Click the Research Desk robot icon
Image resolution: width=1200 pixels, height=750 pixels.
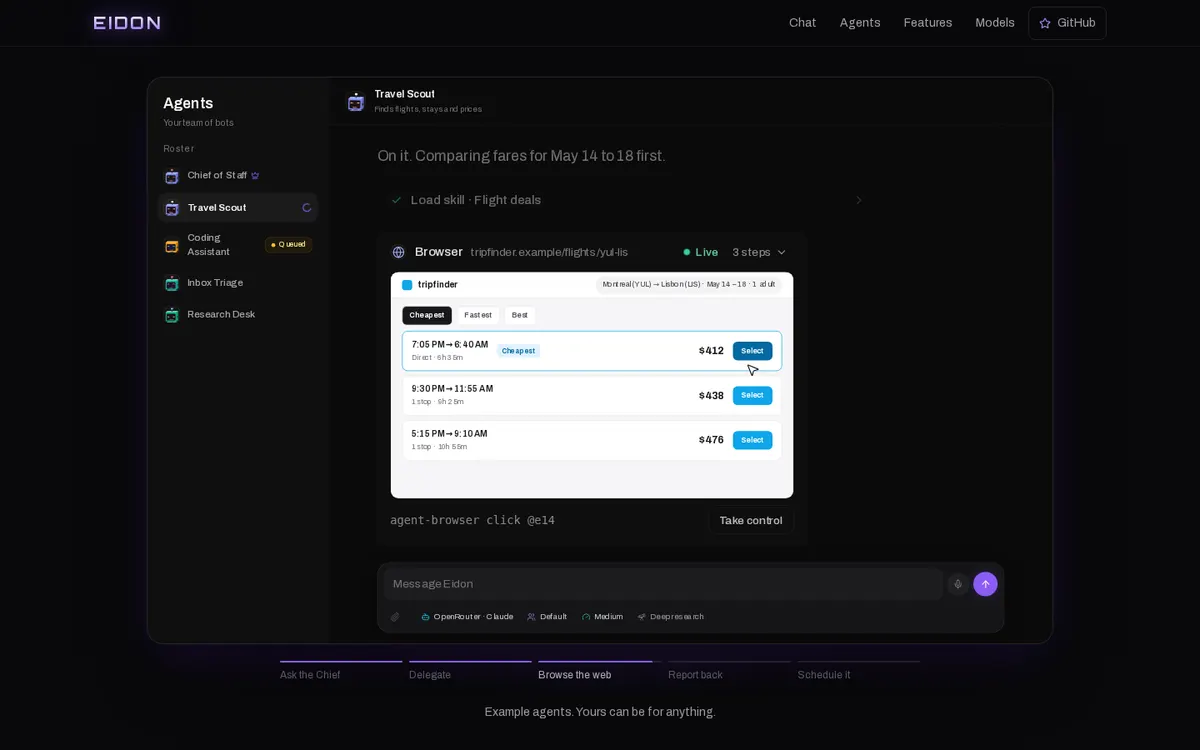pyautogui.click(x=171, y=315)
